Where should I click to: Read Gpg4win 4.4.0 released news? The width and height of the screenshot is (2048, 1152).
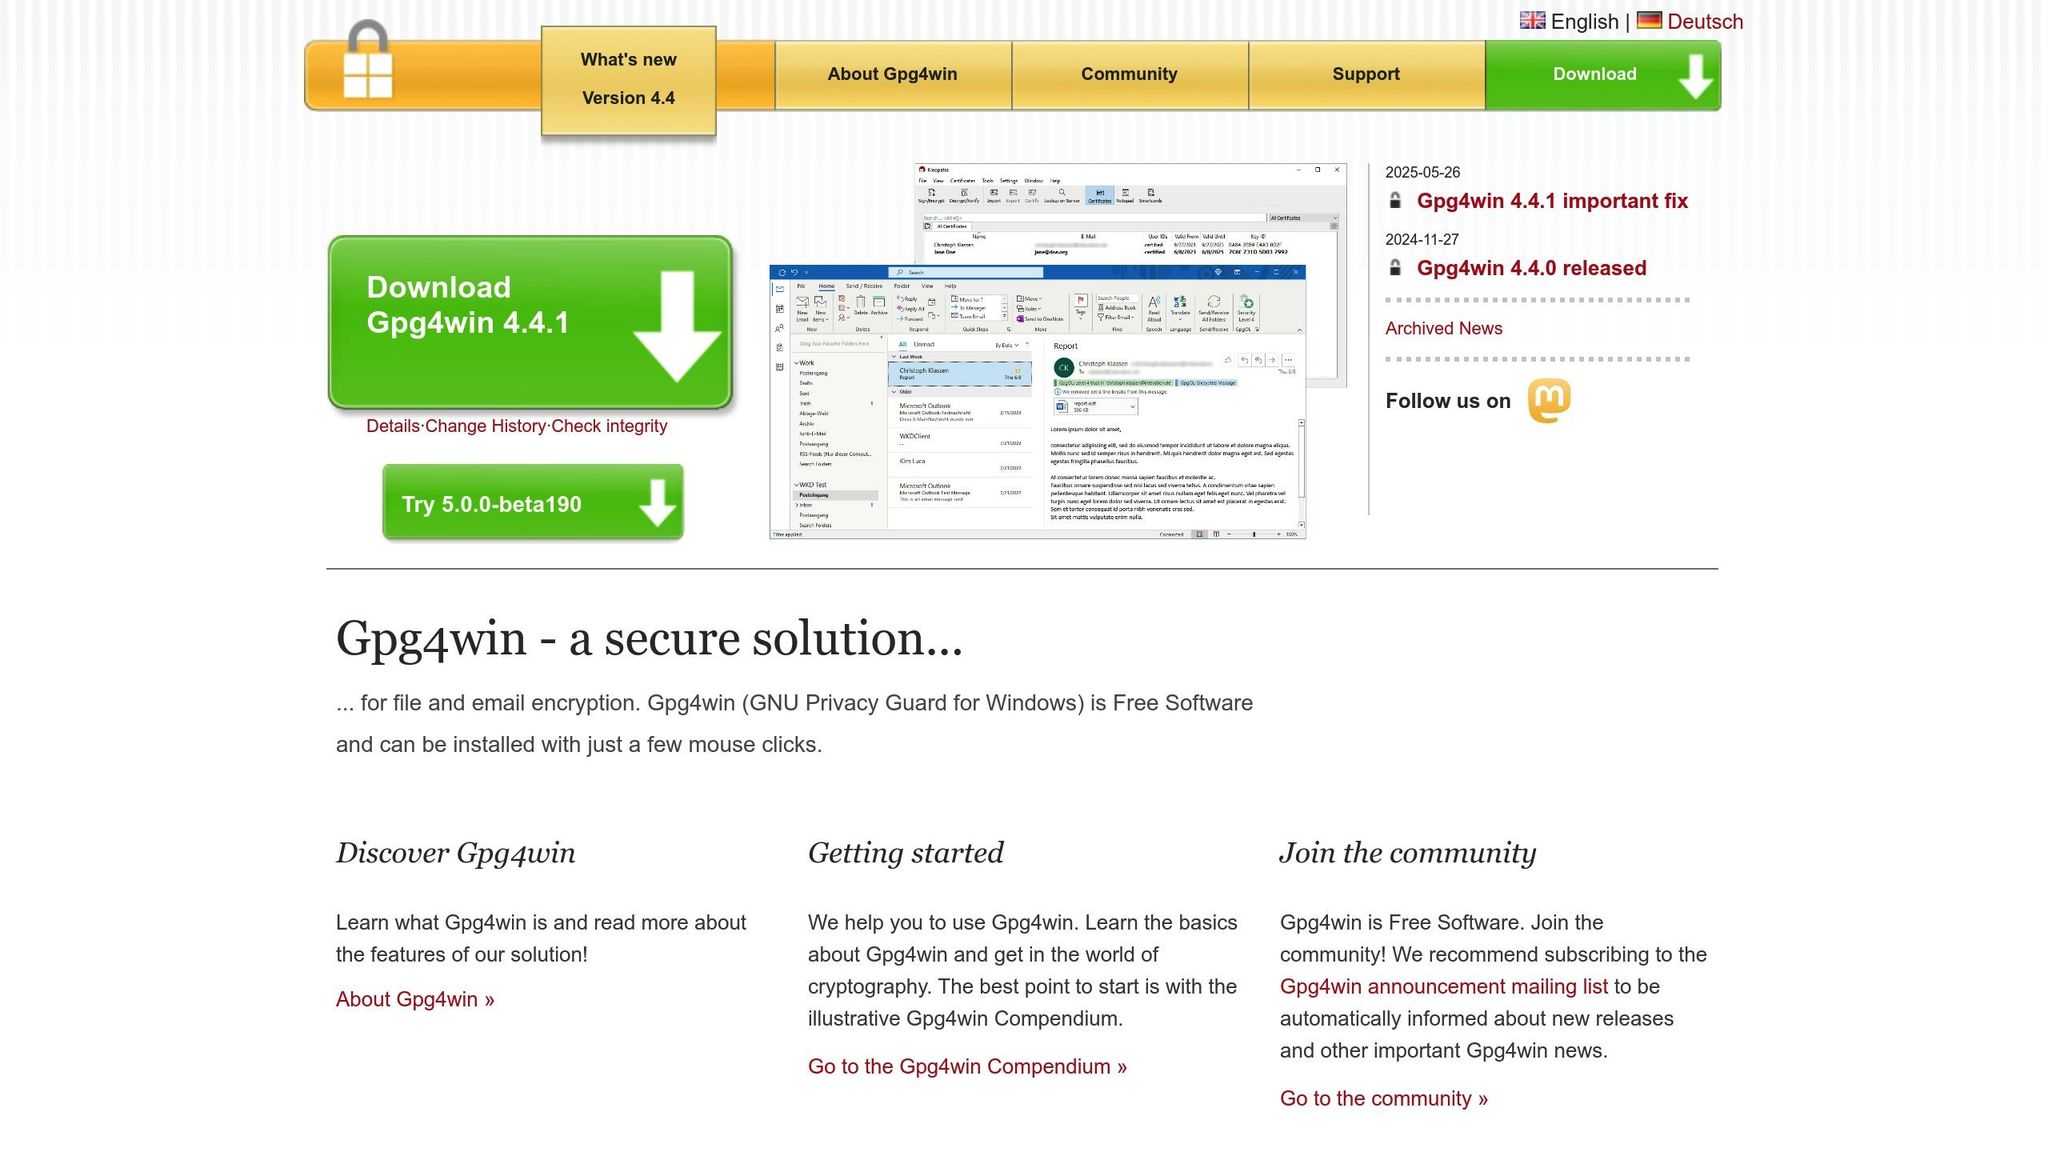point(1531,268)
